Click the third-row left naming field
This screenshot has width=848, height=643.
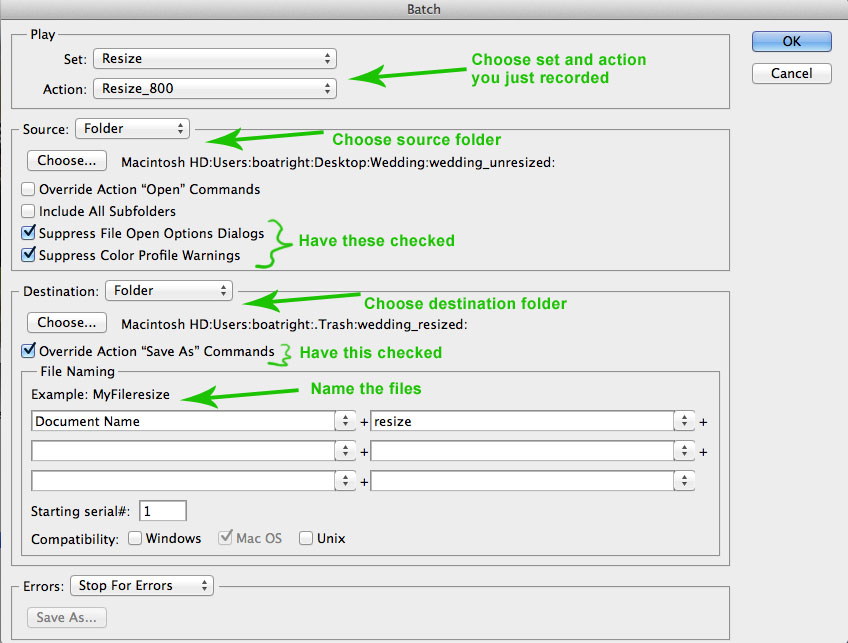[x=183, y=481]
